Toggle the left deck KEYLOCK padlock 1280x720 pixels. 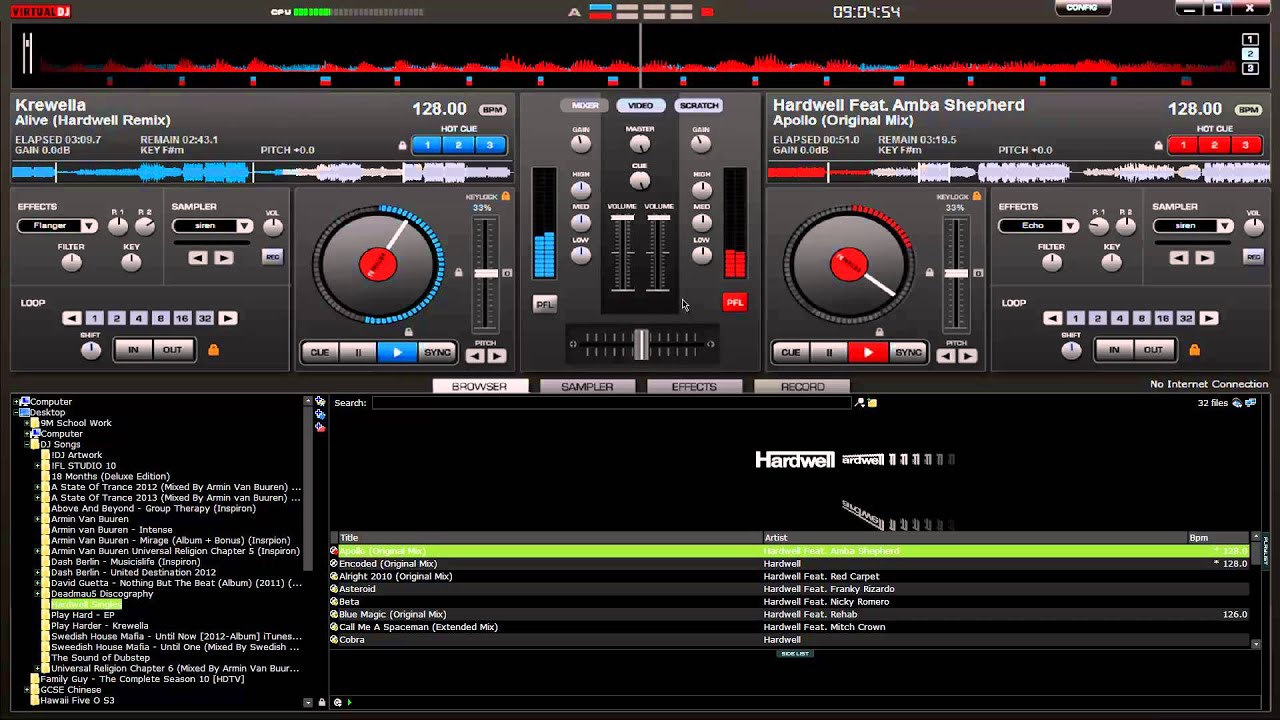[x=506, y=197]
